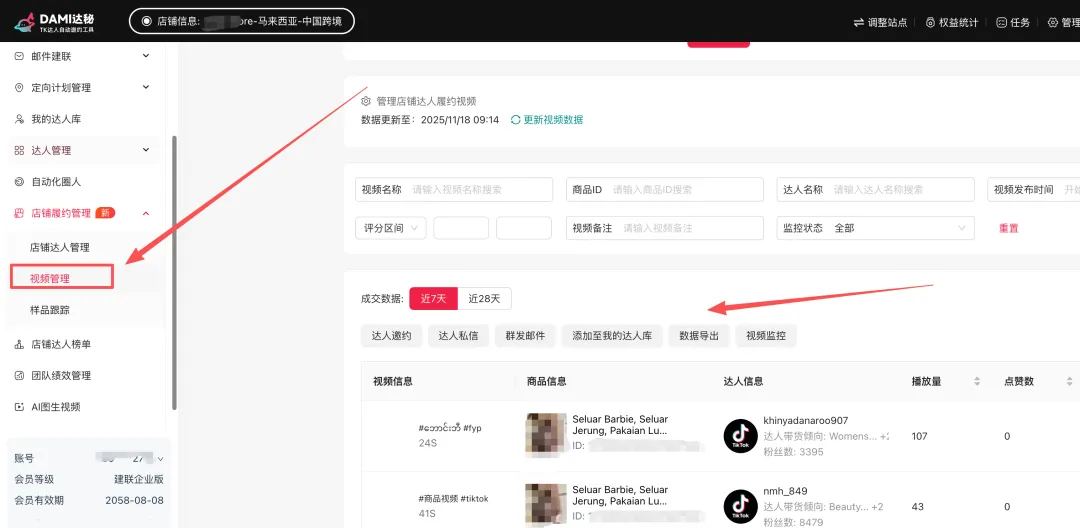Click the 任务 icon in the top bar
The image size is (1080, 528).
tap(1001, 22)
